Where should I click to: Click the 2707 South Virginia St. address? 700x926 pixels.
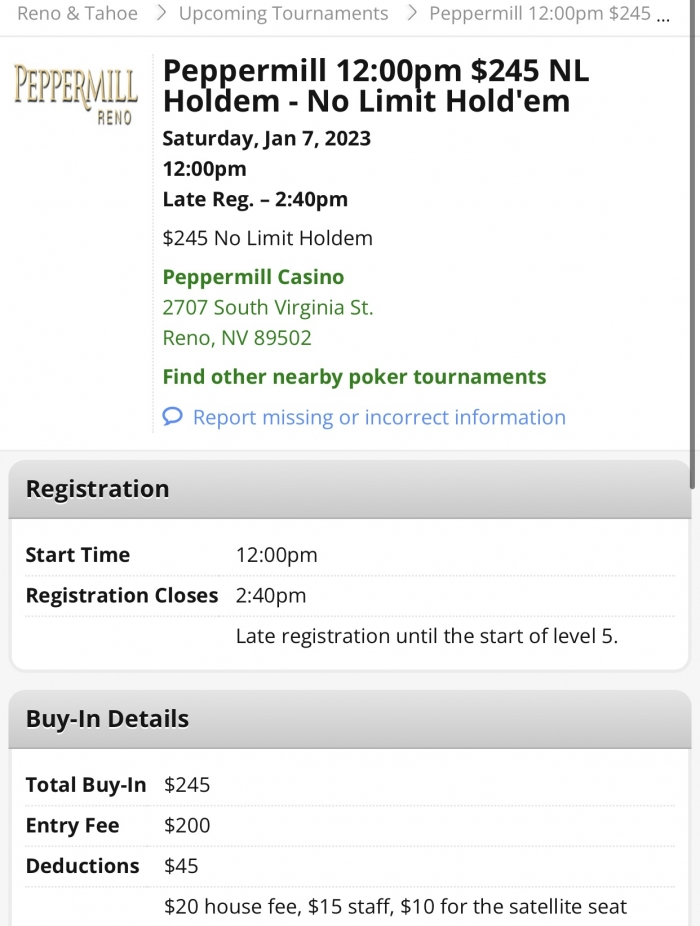click(268, 308)
